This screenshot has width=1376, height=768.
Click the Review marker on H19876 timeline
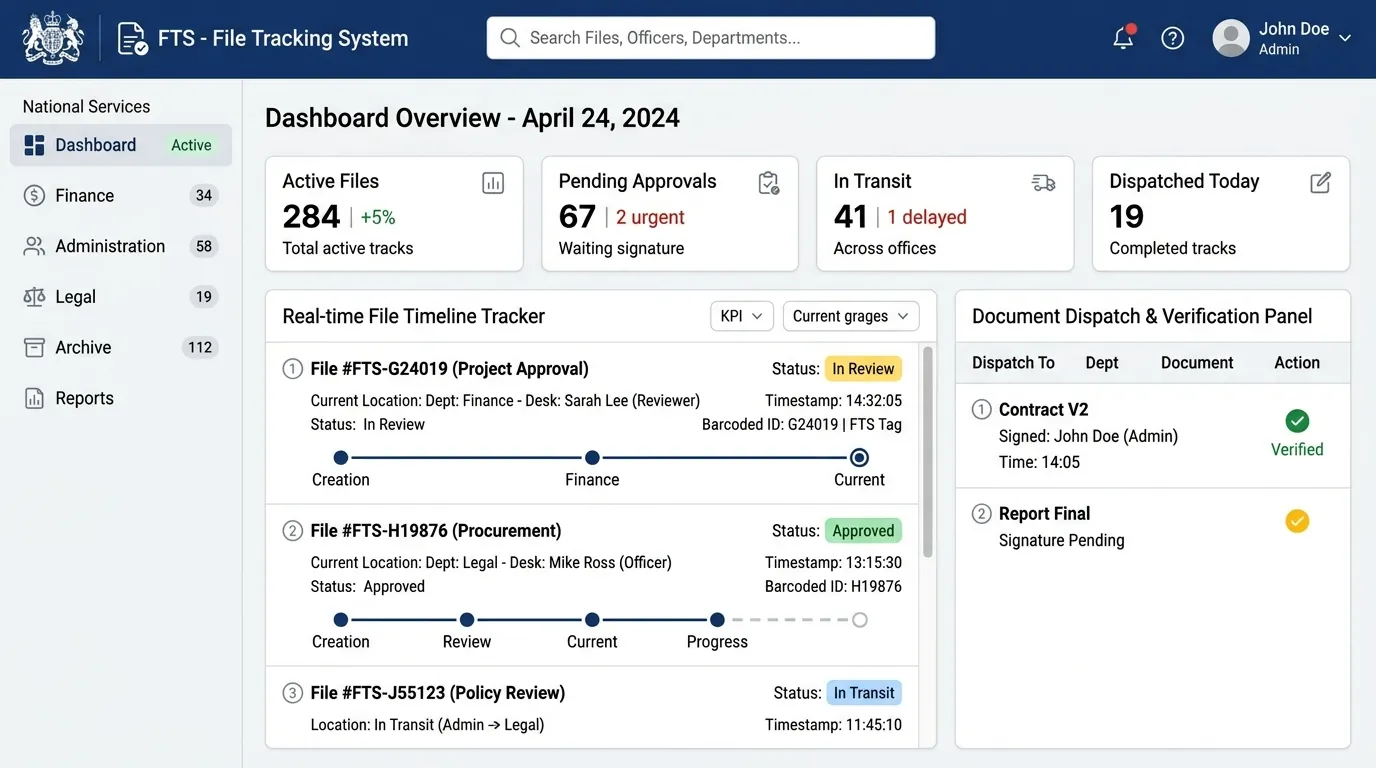coord(467,620)
